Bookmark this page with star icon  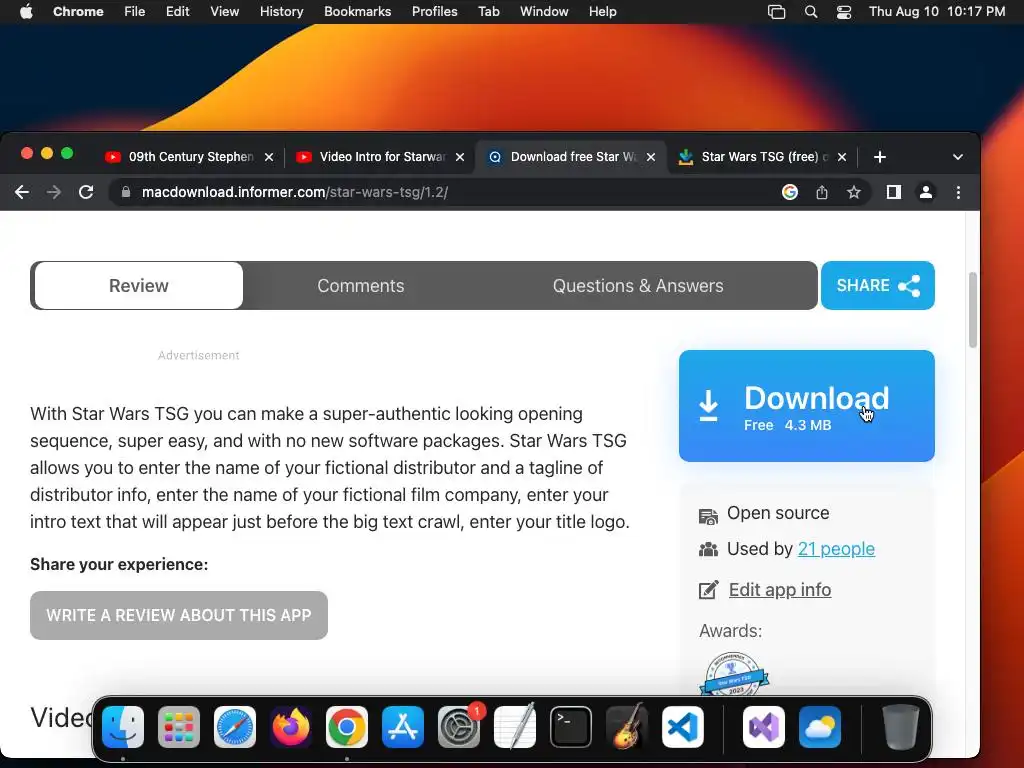[854, 192]
